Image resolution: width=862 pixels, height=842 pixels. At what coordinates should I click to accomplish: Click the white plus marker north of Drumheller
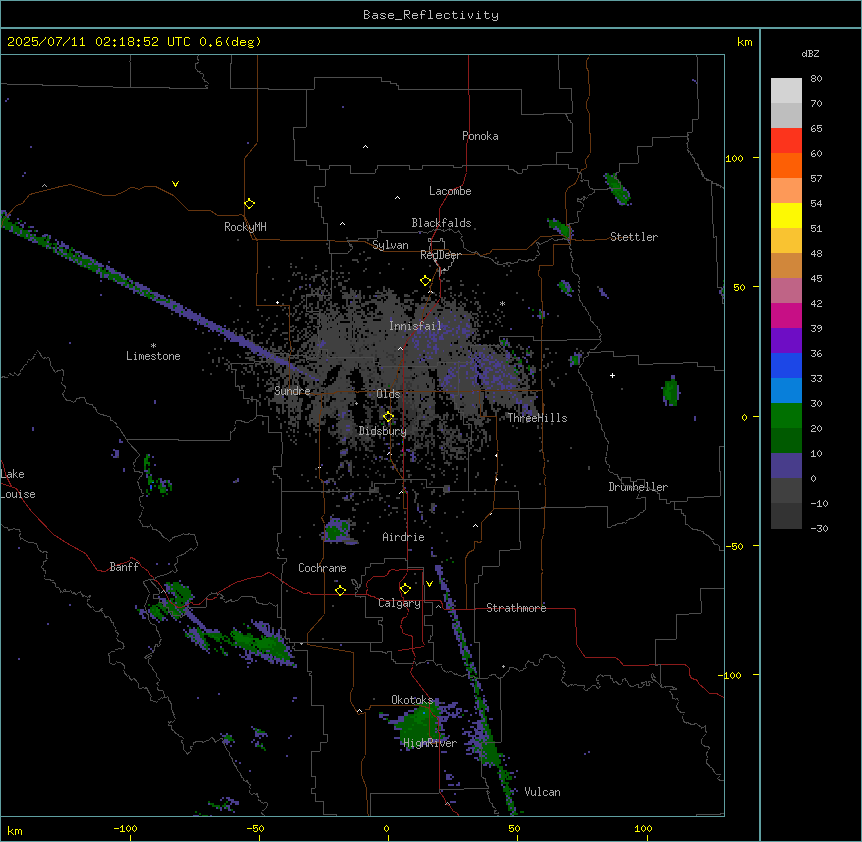(x=612, y=375)
